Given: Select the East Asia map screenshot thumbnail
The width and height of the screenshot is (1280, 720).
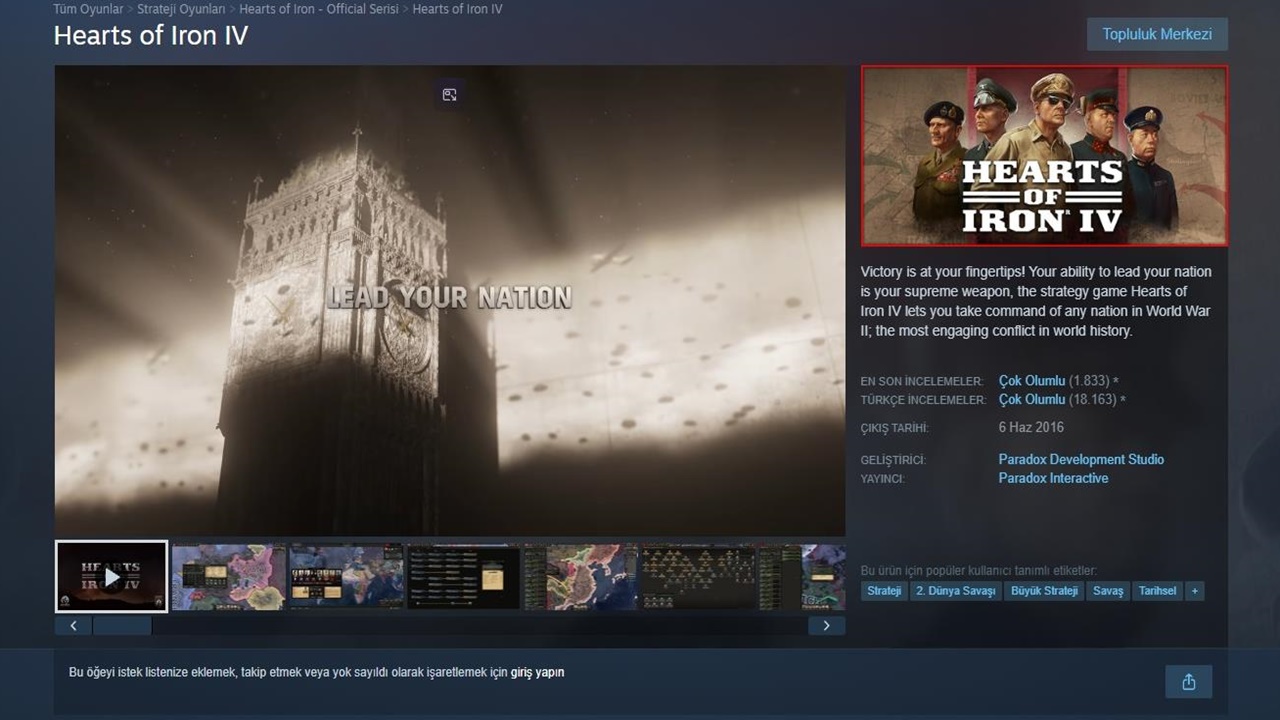Looking at the screenshot, I should point(580,577).
